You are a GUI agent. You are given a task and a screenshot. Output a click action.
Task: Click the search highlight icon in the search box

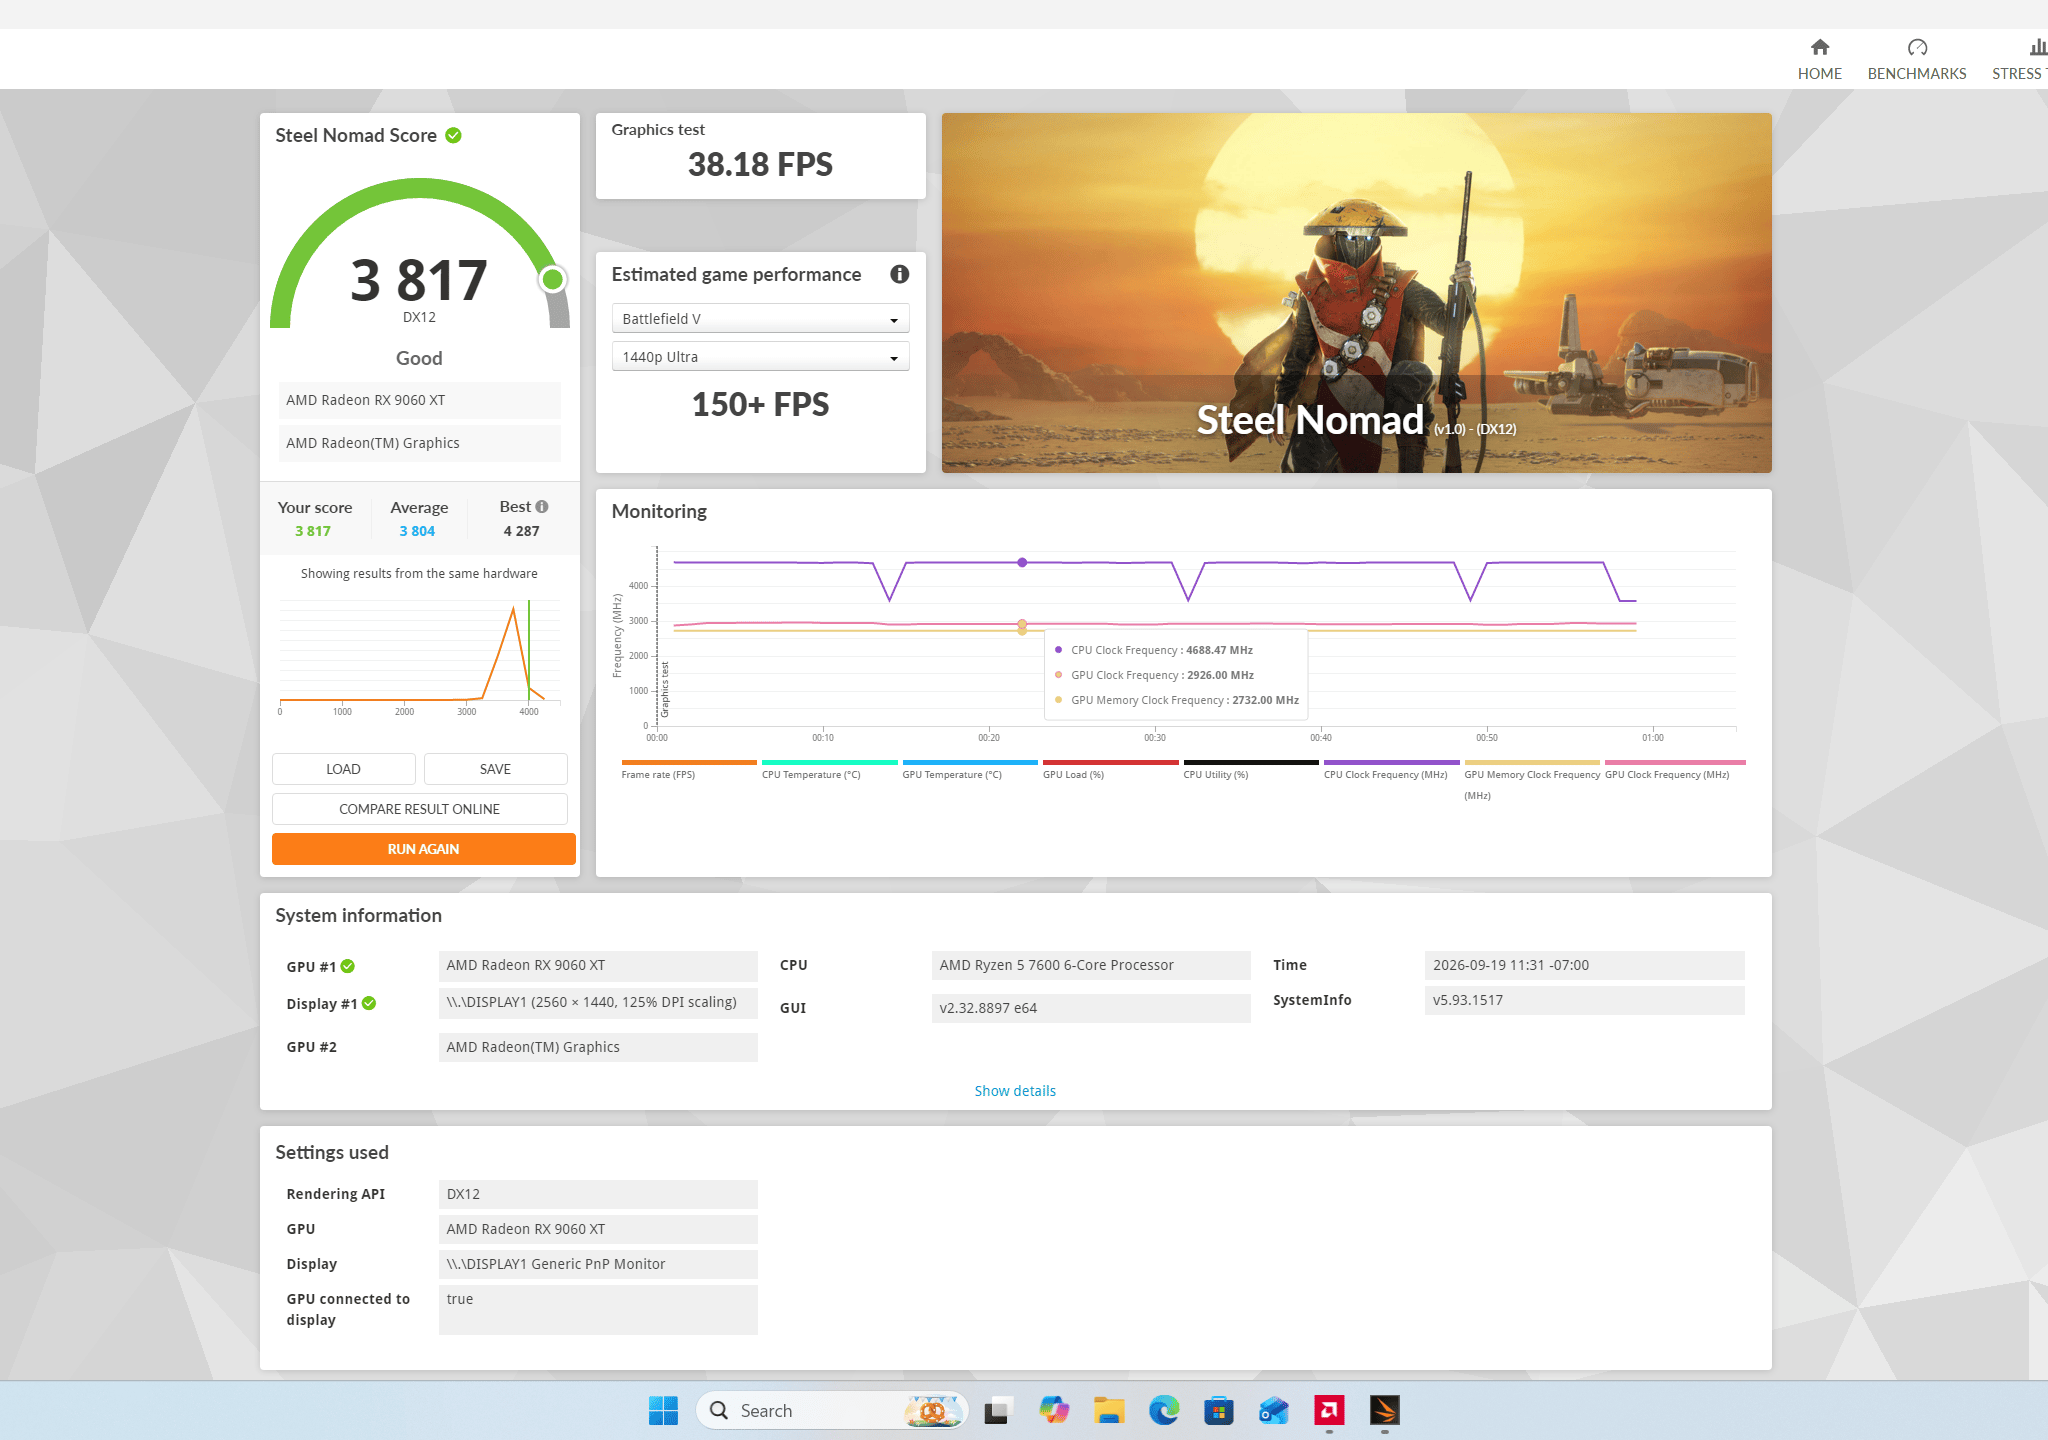coord(933,1411)
